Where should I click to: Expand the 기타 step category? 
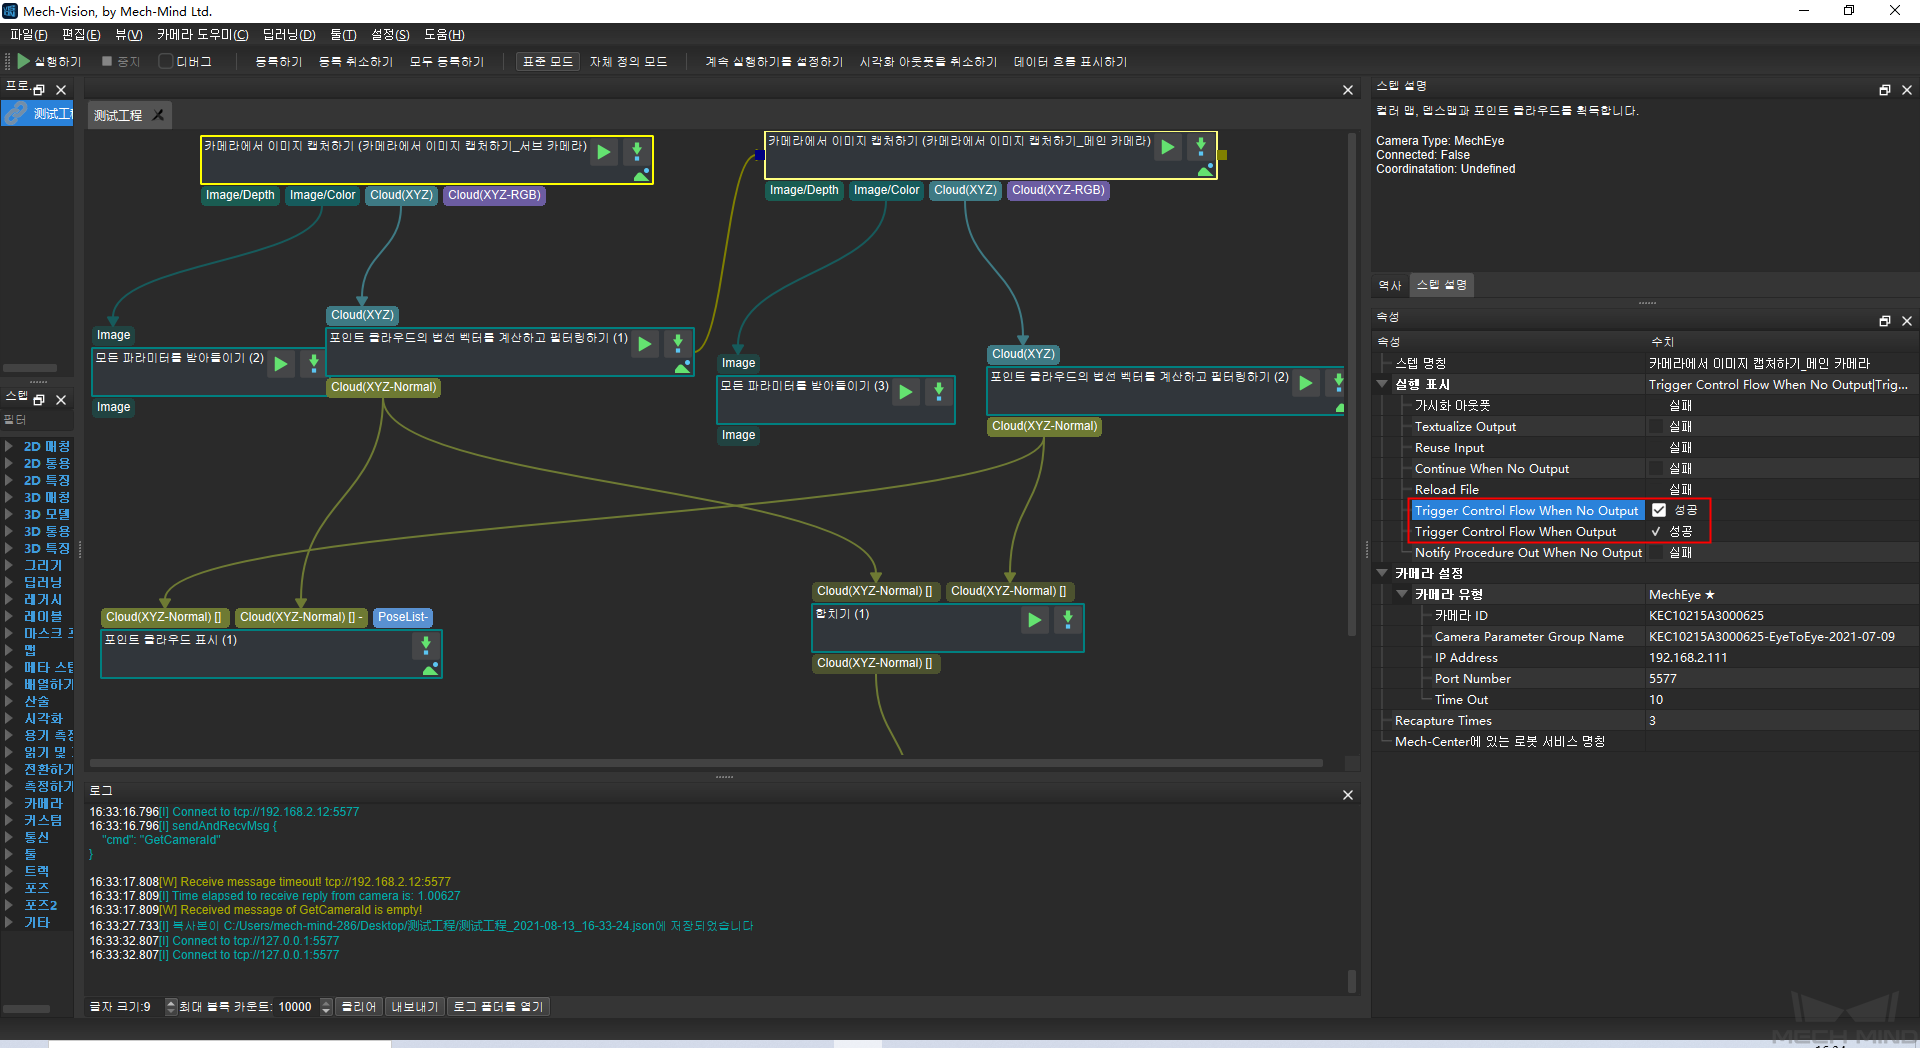[9, 923]
